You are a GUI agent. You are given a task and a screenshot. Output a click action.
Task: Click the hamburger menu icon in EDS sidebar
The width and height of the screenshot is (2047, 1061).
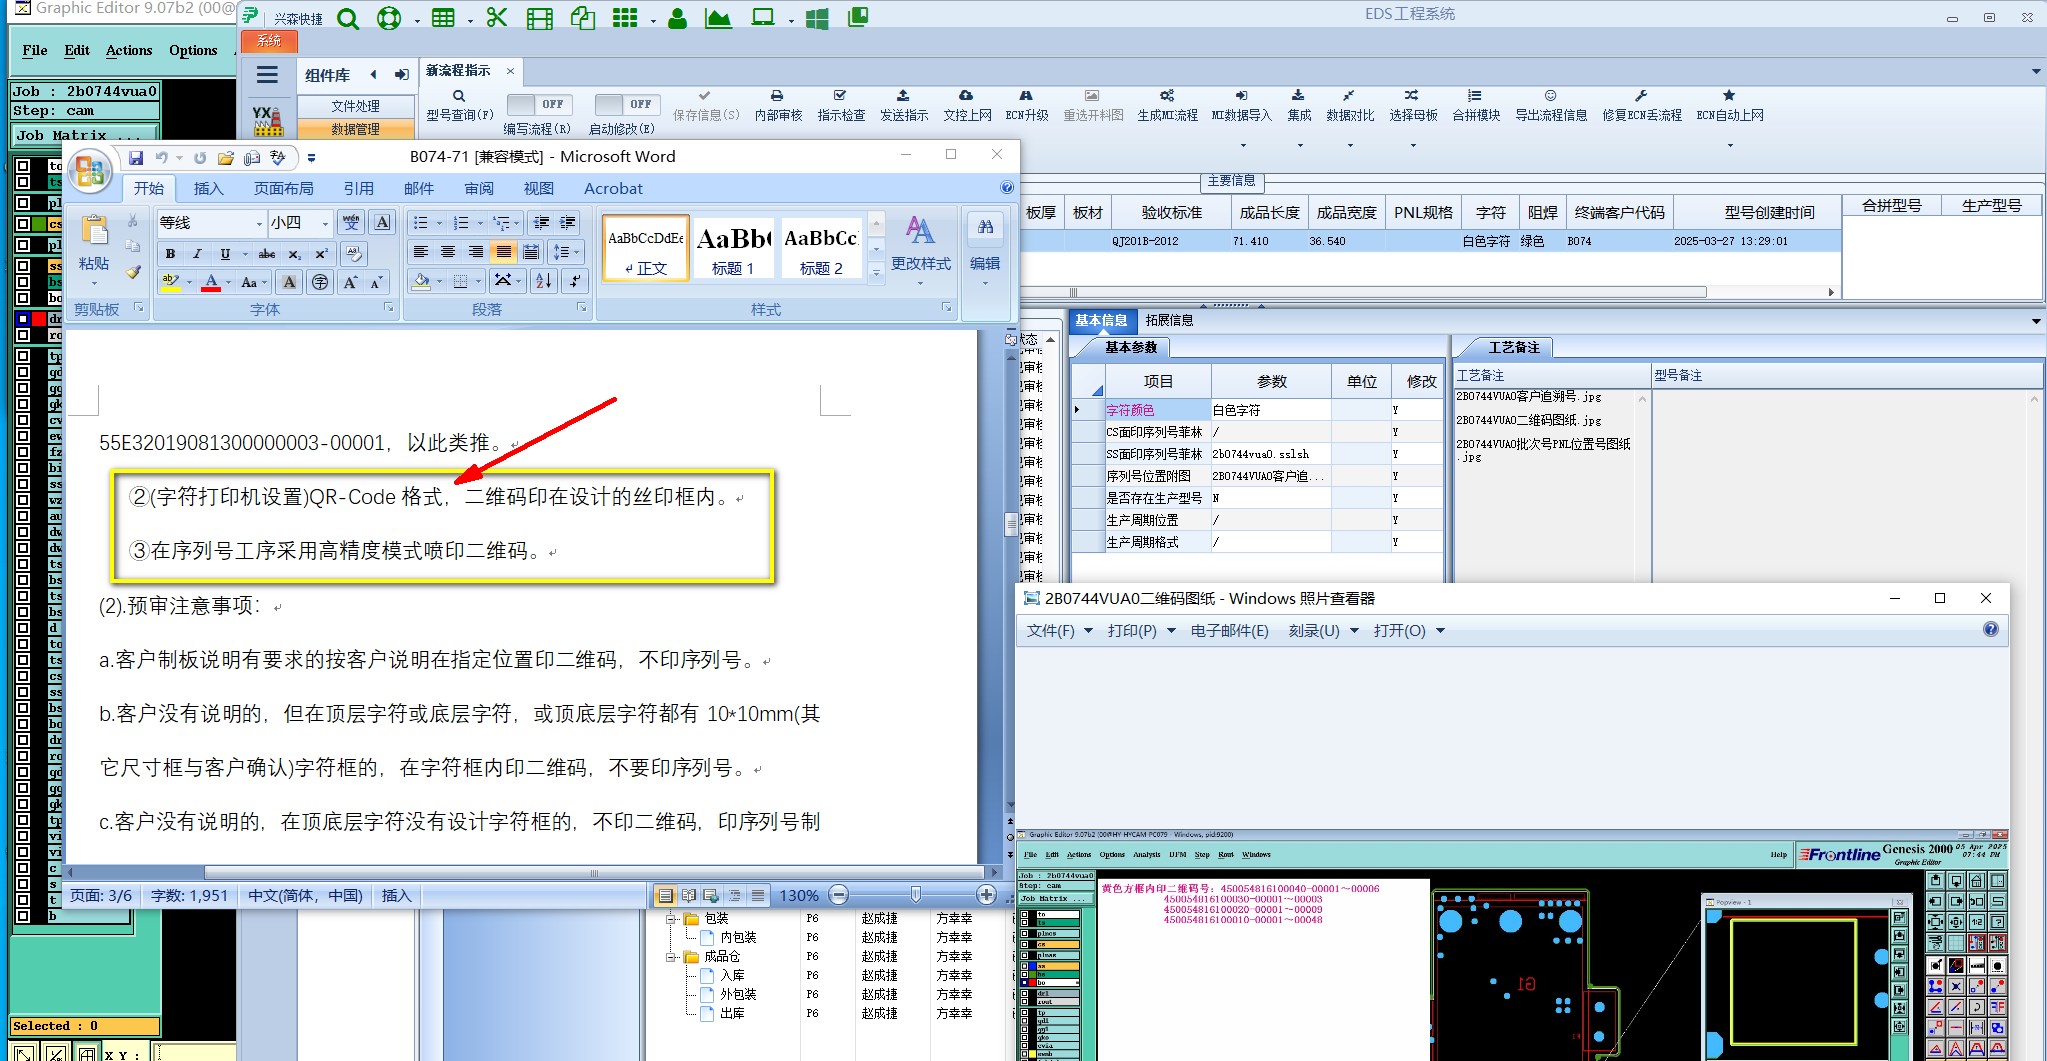tap(267, 75)
